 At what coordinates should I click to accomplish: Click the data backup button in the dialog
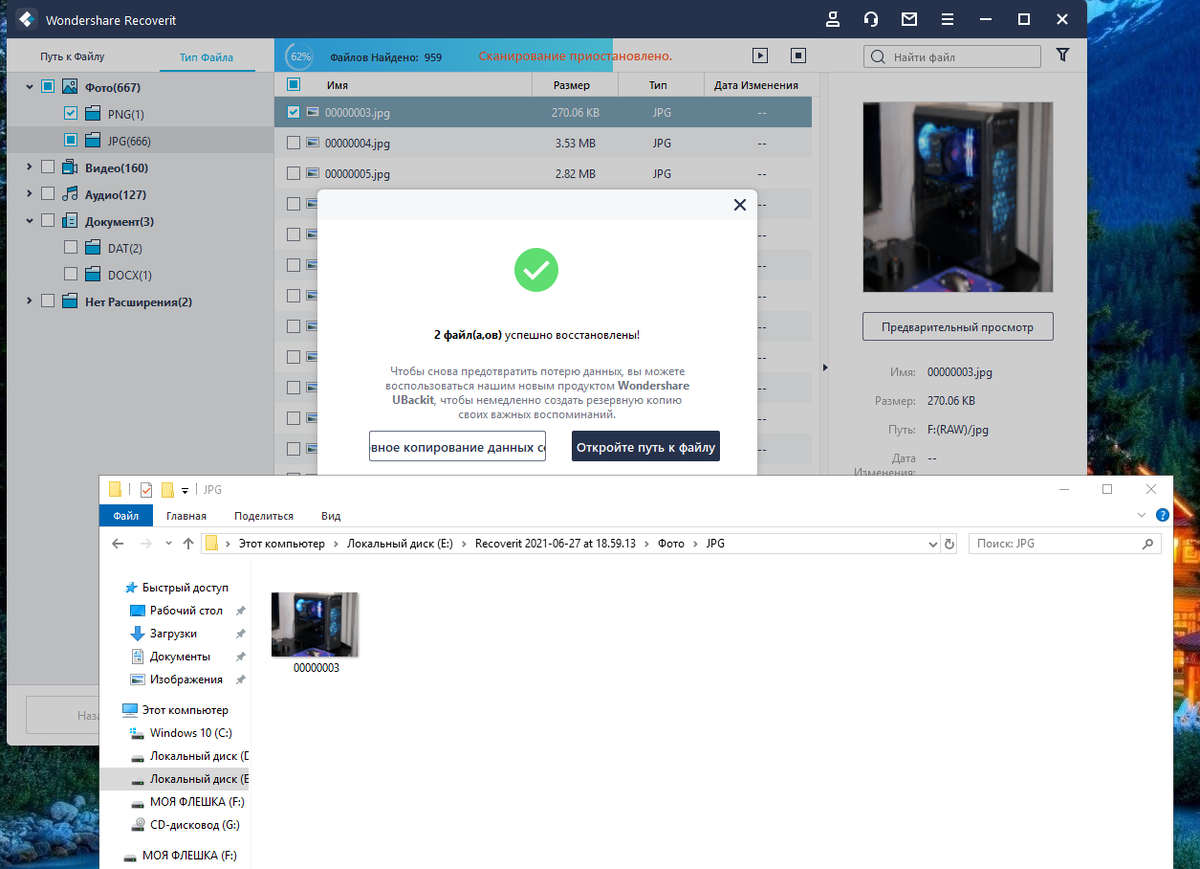(457, 447)
